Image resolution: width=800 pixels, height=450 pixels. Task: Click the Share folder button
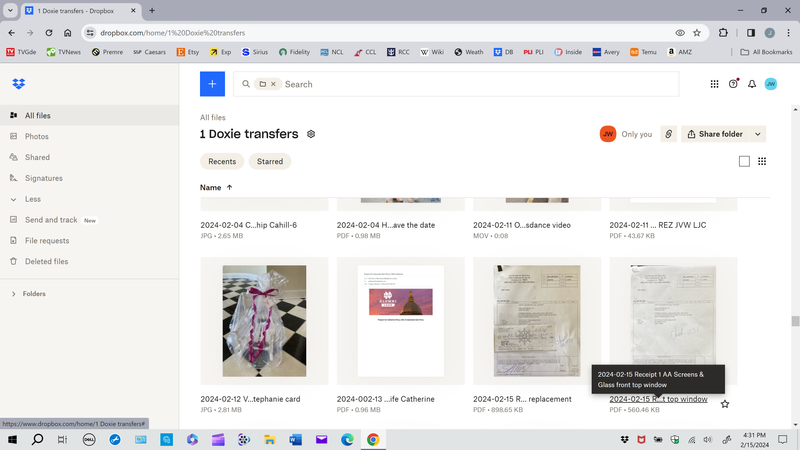715,134
